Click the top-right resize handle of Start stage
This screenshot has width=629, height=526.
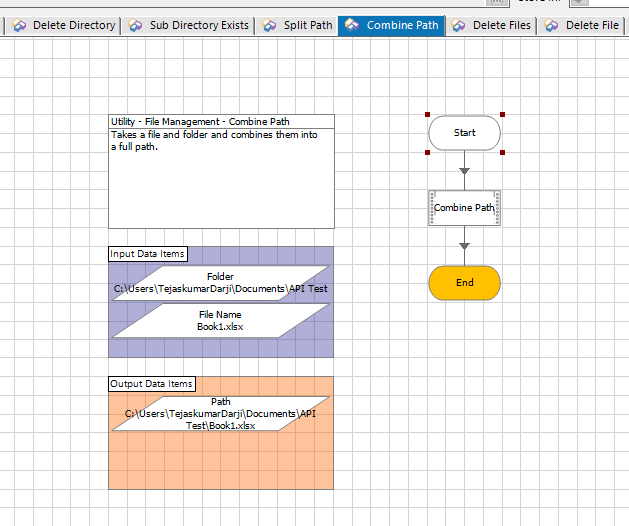point(502,115)
